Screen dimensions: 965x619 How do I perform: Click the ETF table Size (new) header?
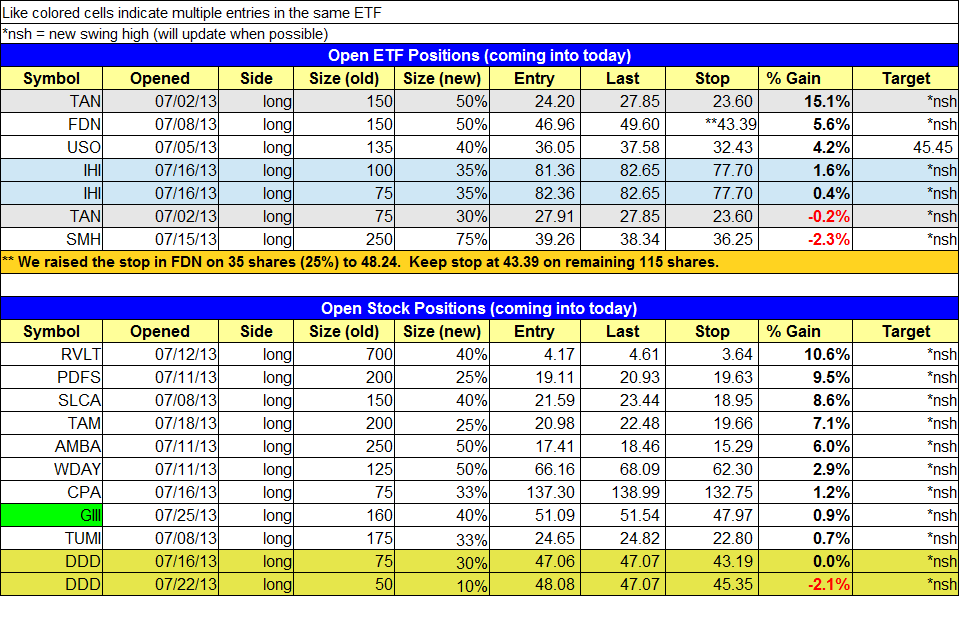pyautogui.click(x=442, y=79)
